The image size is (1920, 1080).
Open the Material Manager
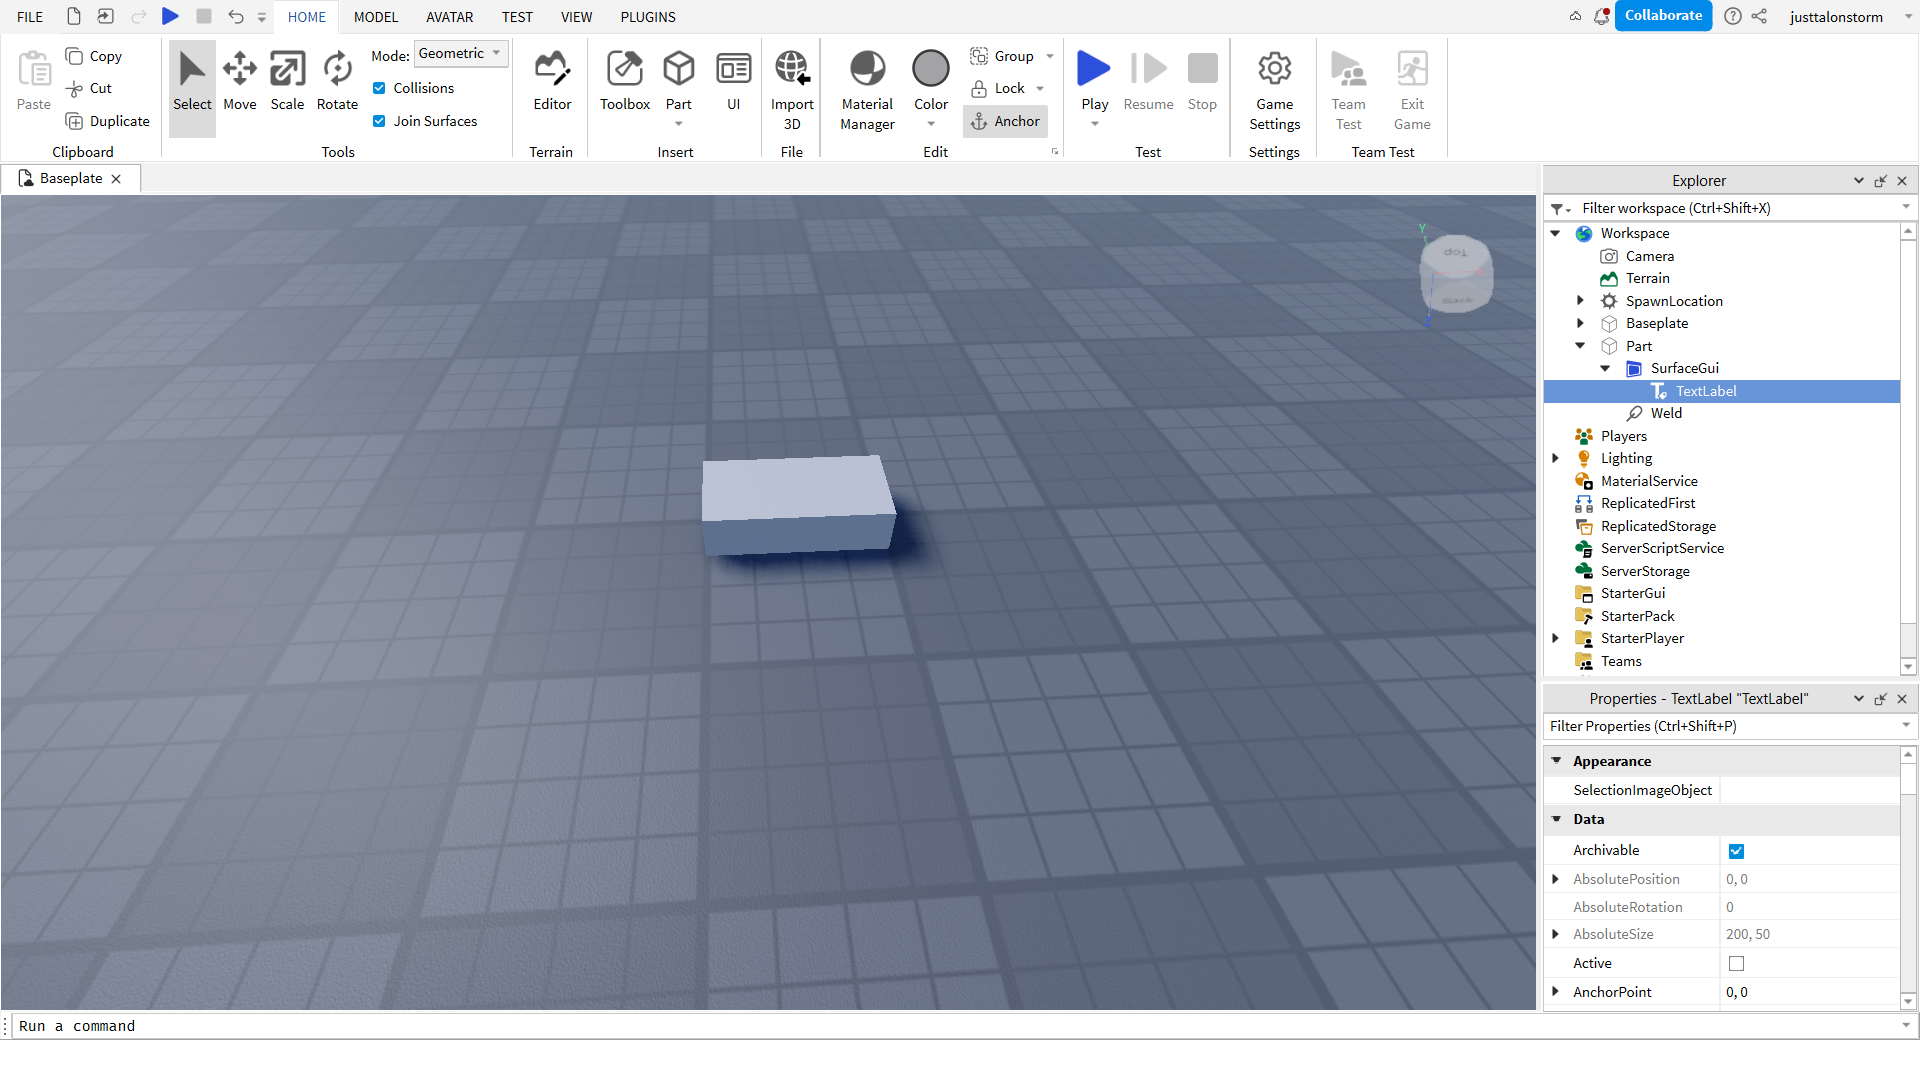[x=866, y=85]
